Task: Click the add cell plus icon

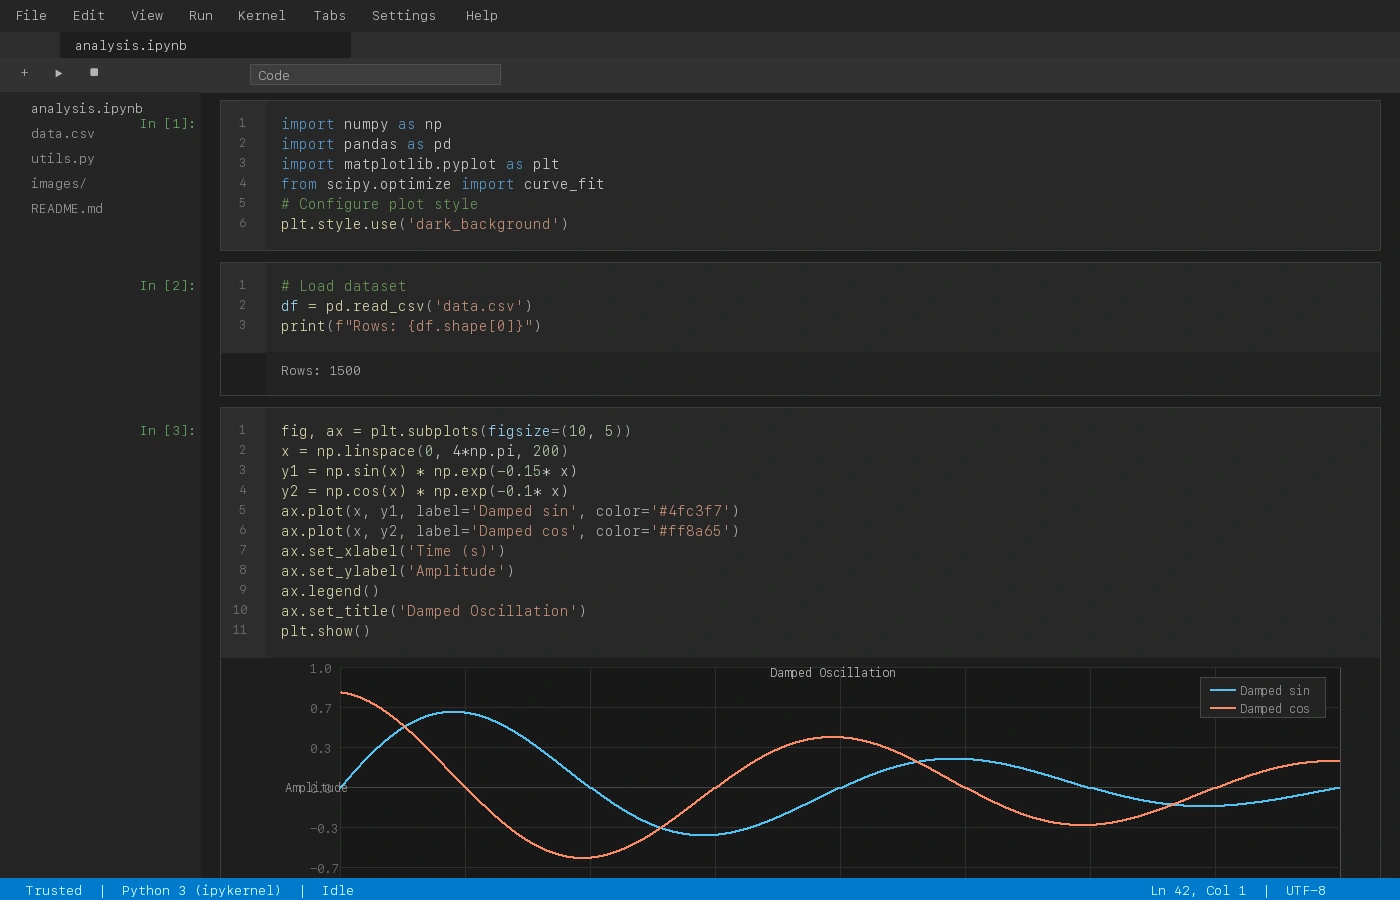Action: tap(25, 73)
